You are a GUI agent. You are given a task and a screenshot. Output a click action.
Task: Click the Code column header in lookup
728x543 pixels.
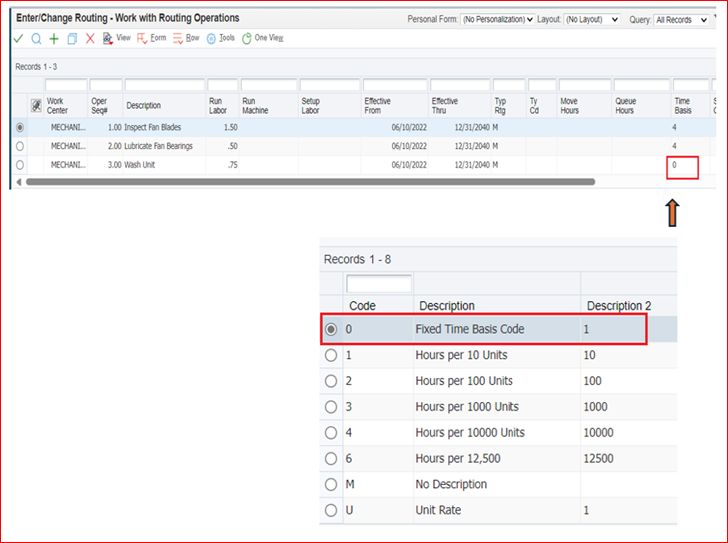(x=362, y=306)
